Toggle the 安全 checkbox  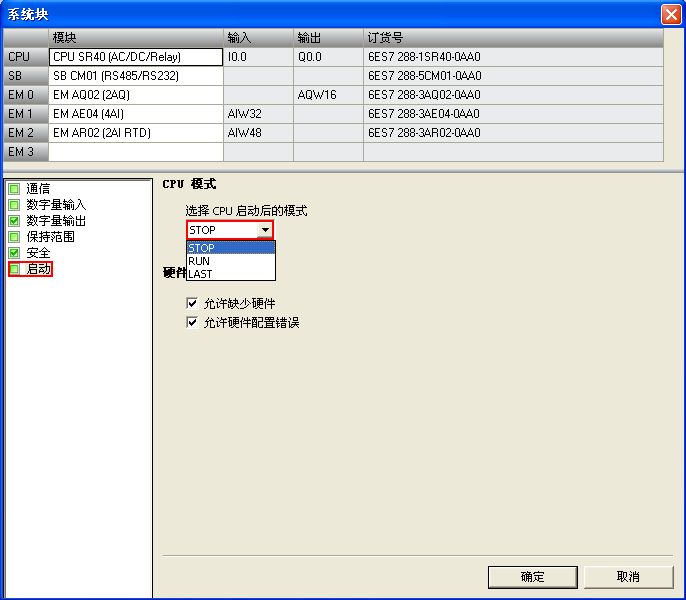pos(14,253)
